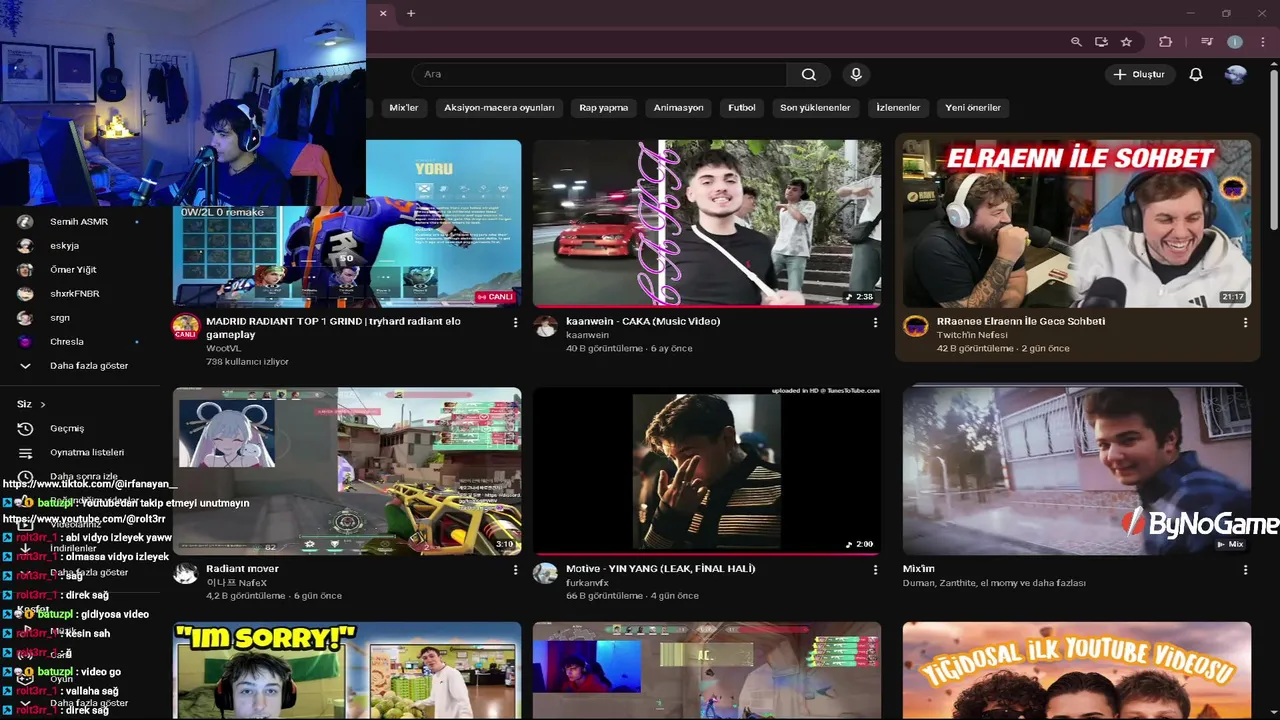Select the Yeni öneriler chip
The image size is (1280, 720).
[x=973, y=107]
